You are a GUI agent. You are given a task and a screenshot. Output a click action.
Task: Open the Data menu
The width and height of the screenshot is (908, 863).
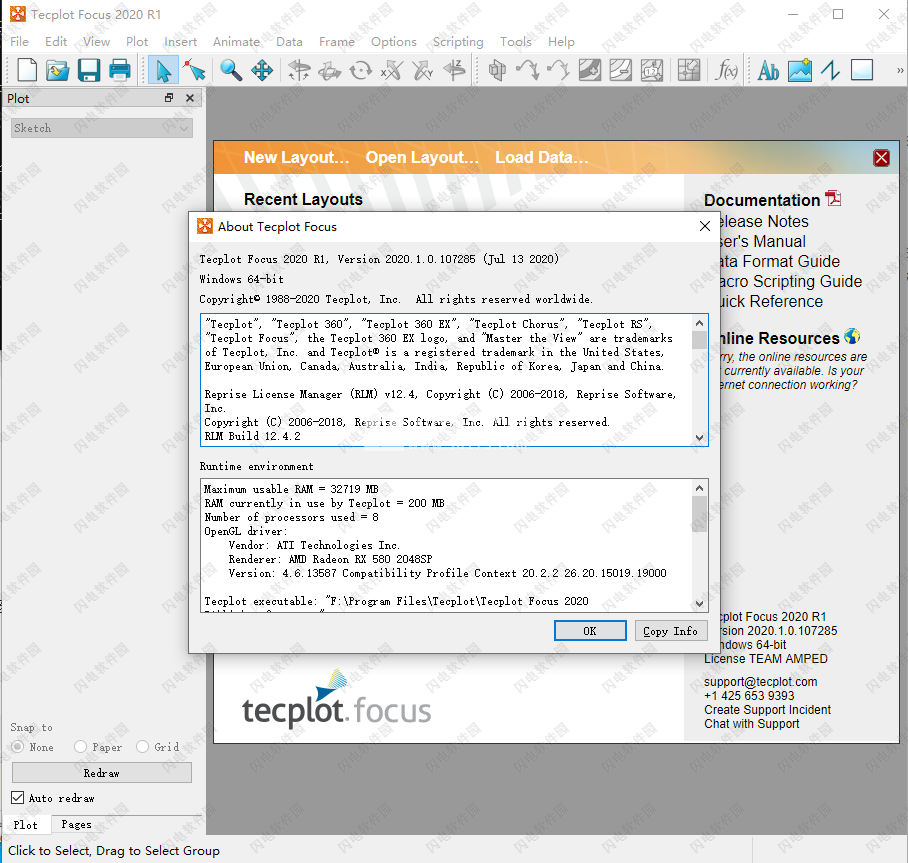pos(289,42)
